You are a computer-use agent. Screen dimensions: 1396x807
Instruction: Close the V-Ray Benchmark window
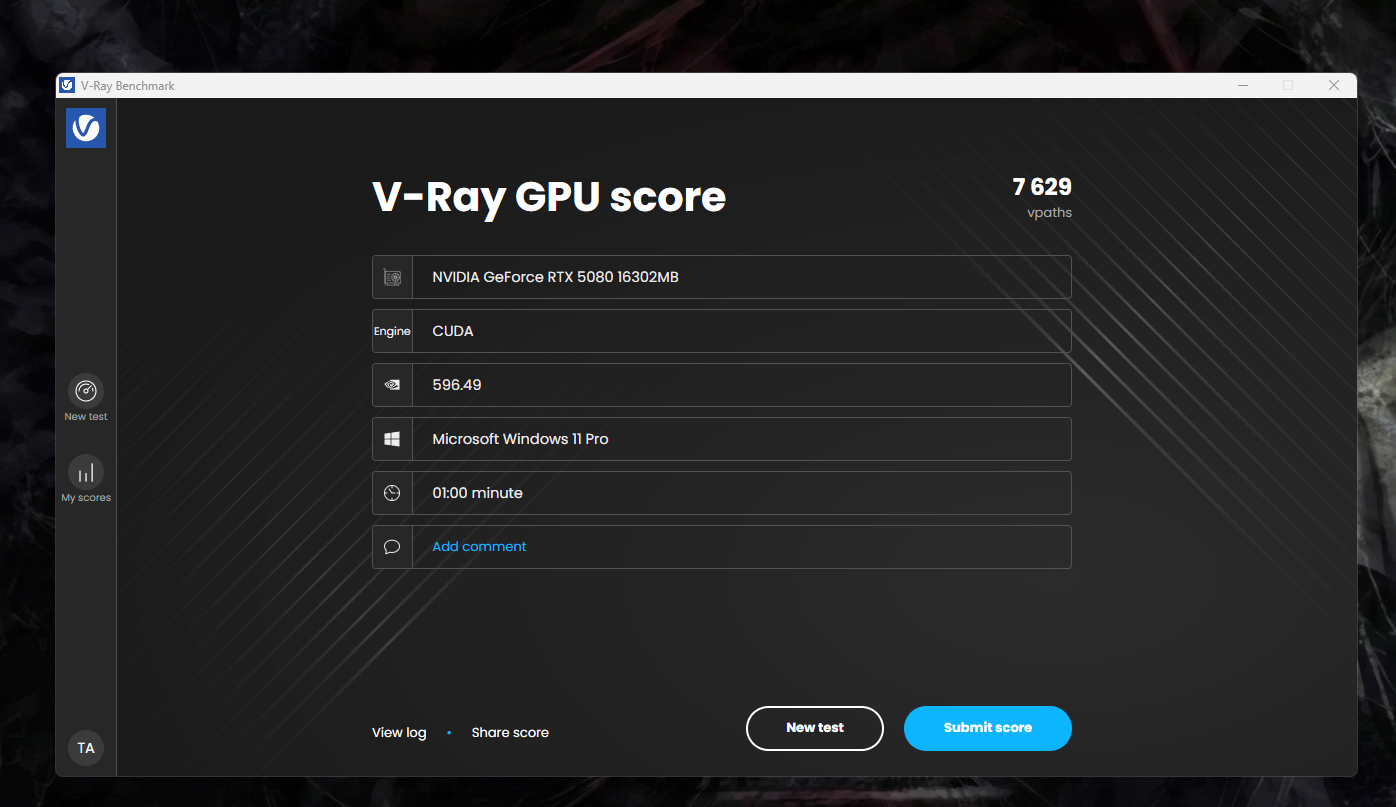1334,86
